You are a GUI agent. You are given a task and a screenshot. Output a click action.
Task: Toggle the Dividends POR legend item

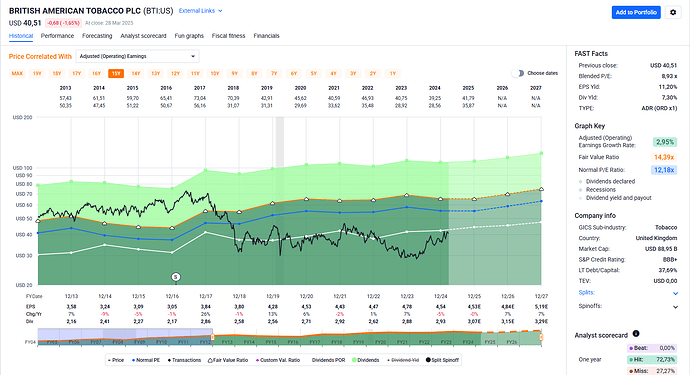coord(328,360)
